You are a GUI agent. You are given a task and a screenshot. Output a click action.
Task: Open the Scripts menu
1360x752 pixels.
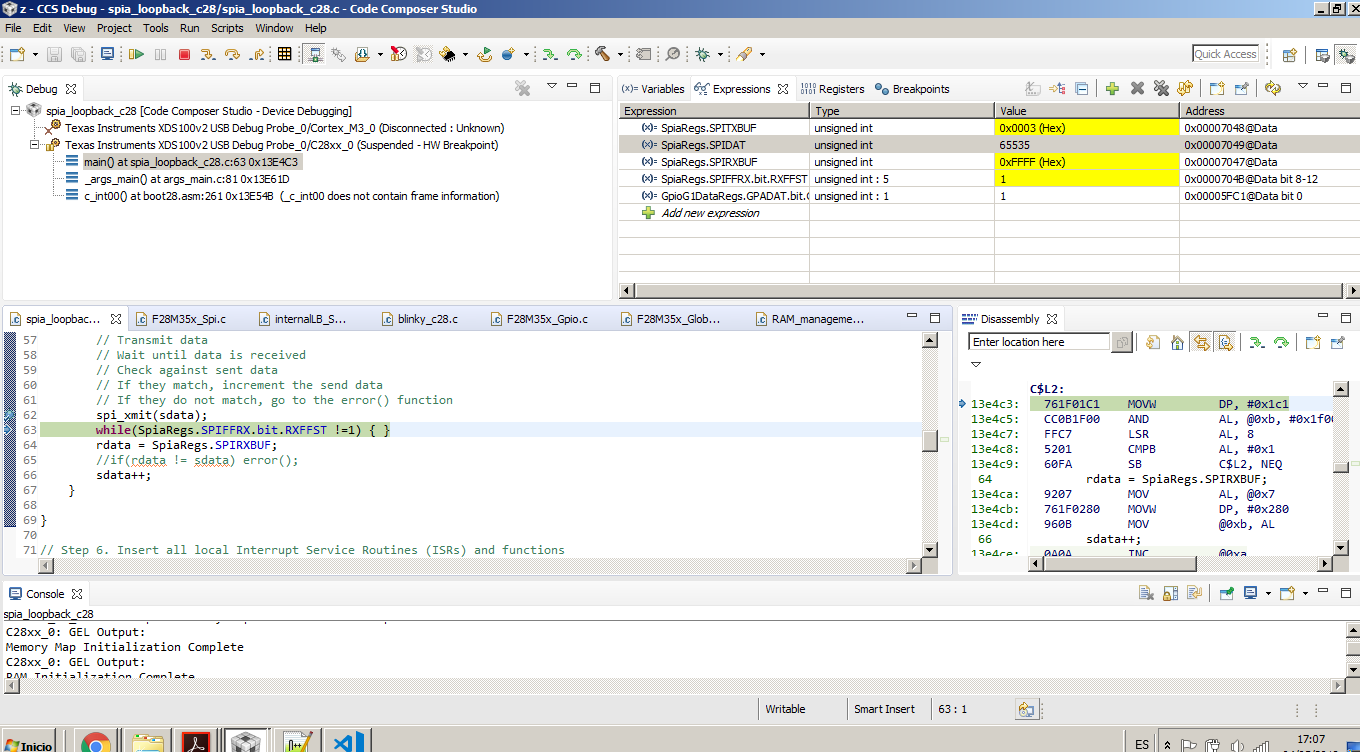pos(227,28)
